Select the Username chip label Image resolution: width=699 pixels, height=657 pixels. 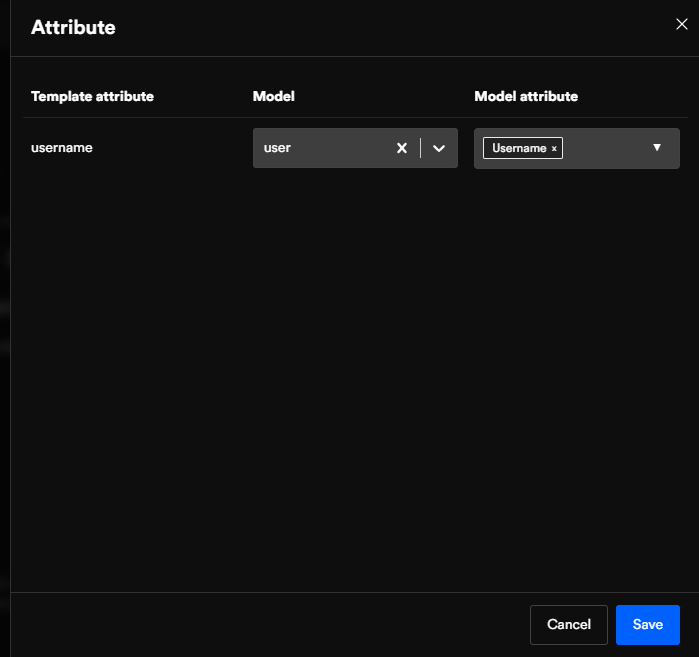pyautogui.click(x=518, y=148)
